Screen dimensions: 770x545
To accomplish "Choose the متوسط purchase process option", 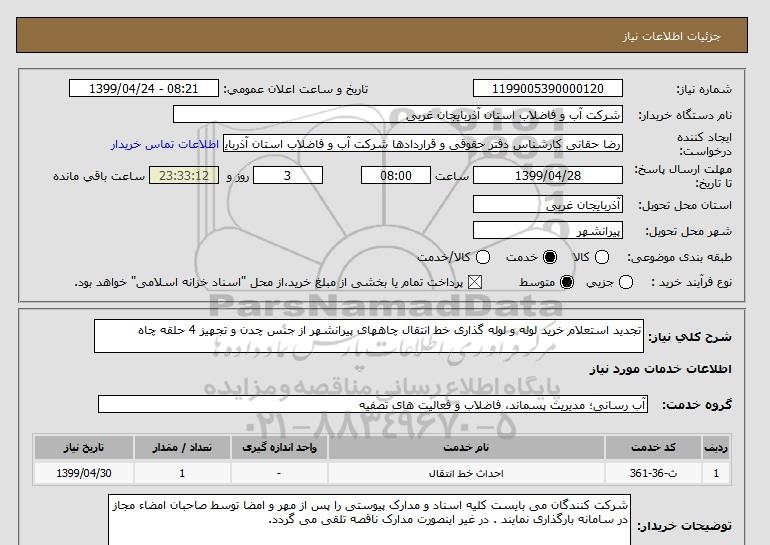I will tap(567, 282).
